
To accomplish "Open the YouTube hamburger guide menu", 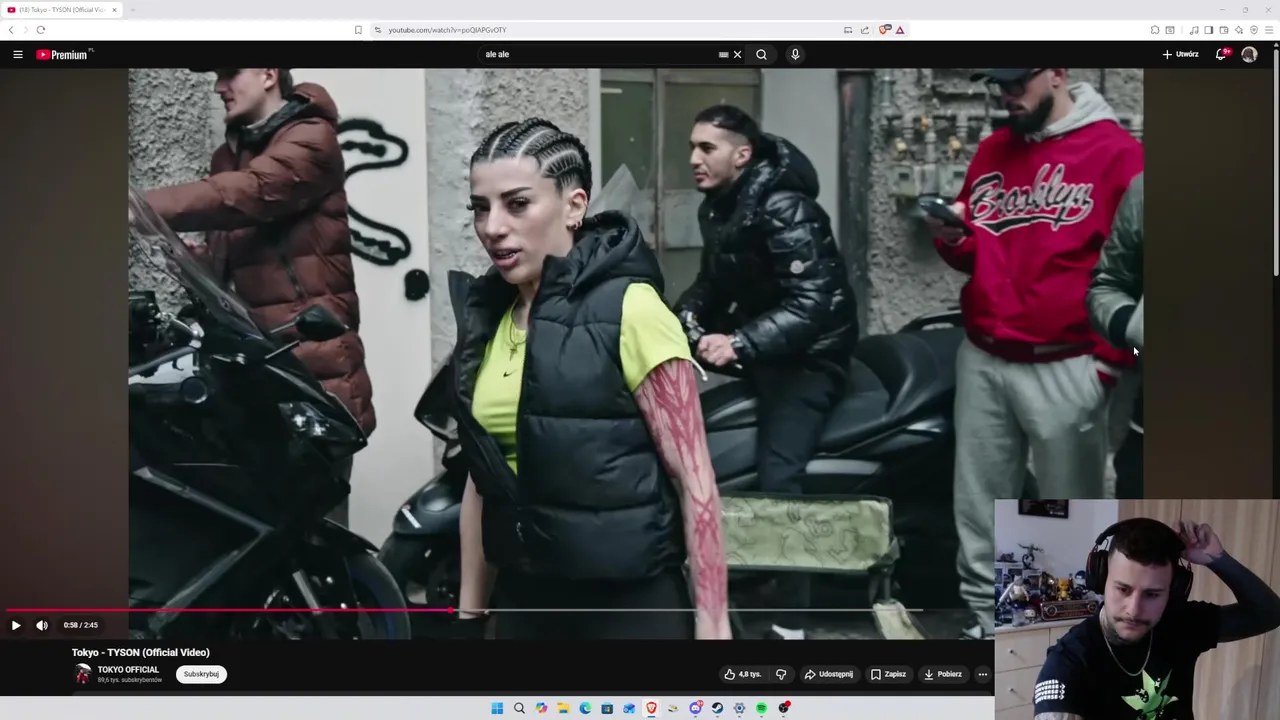I will [x=18, y=54].
